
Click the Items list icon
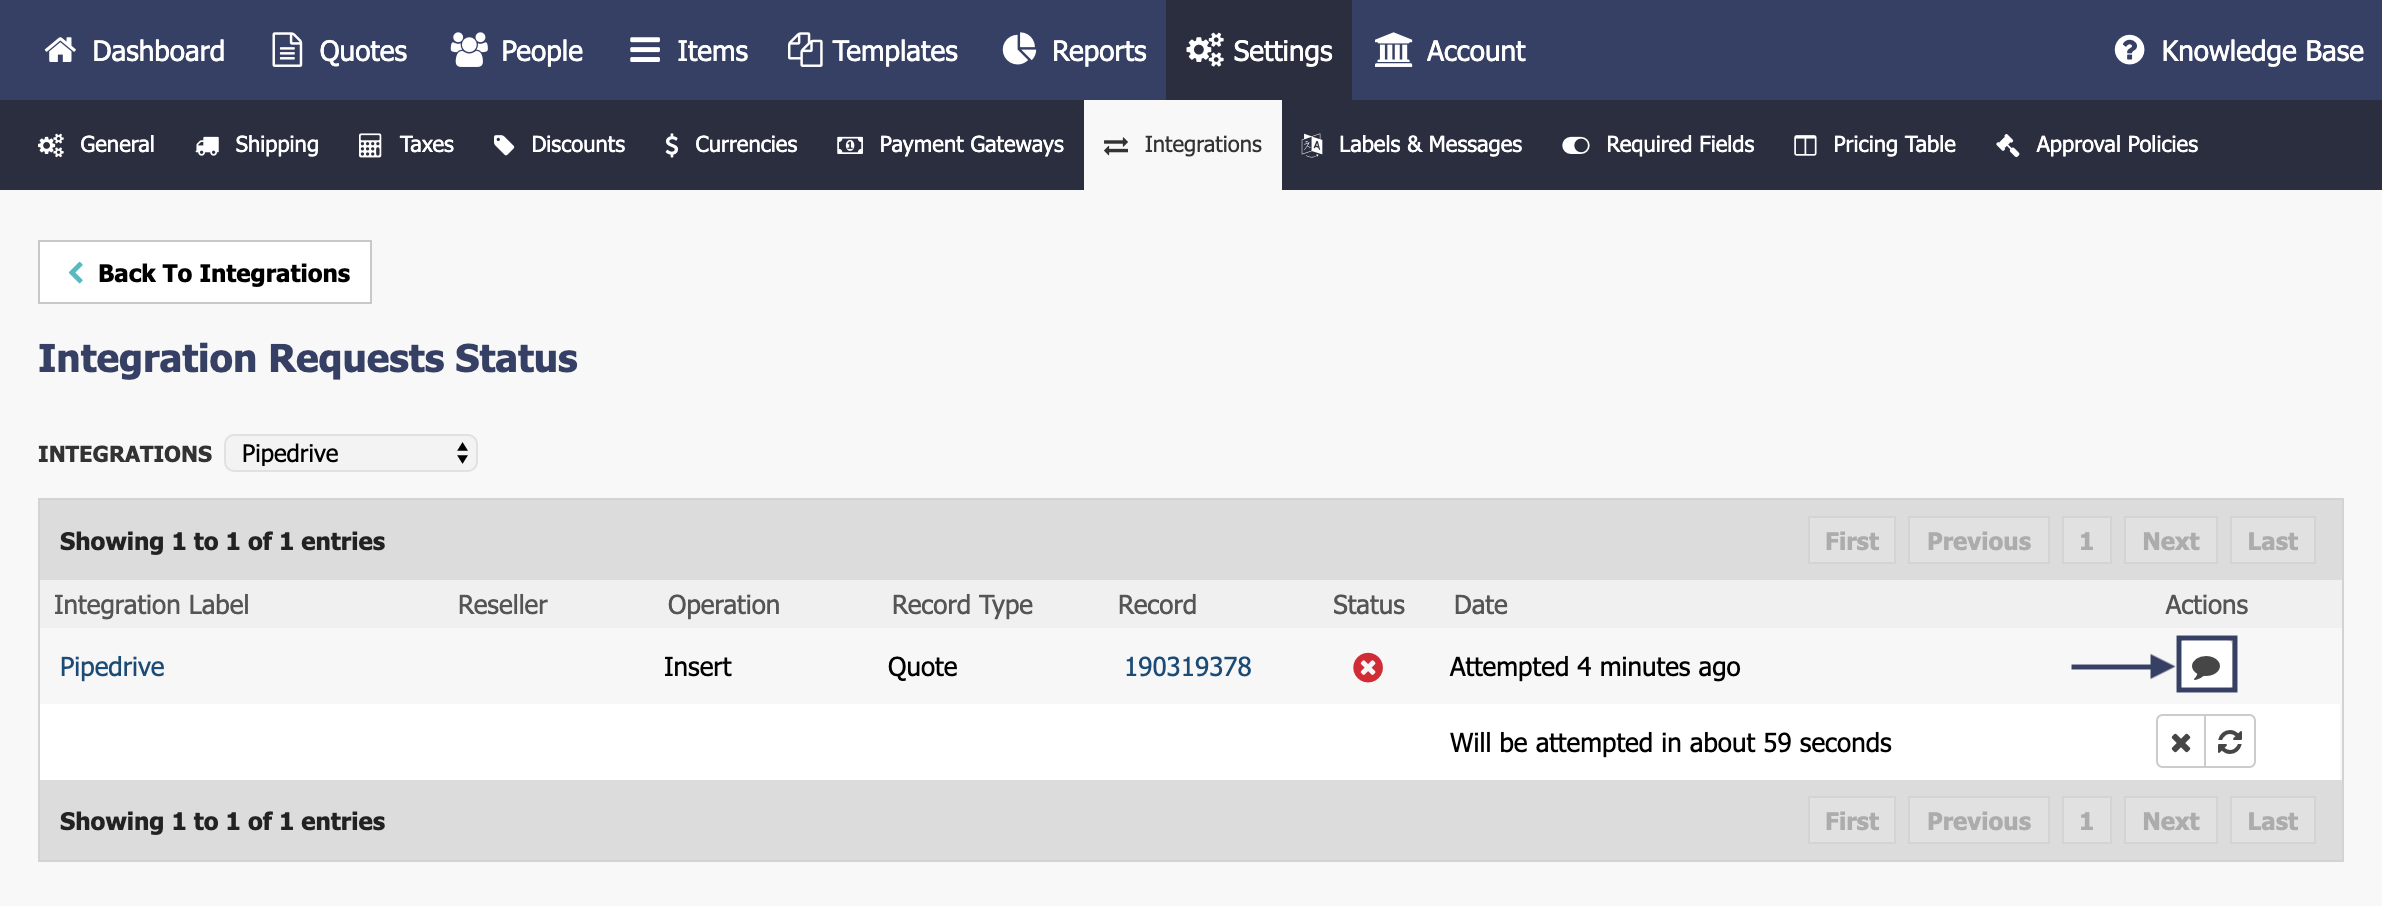644,50
